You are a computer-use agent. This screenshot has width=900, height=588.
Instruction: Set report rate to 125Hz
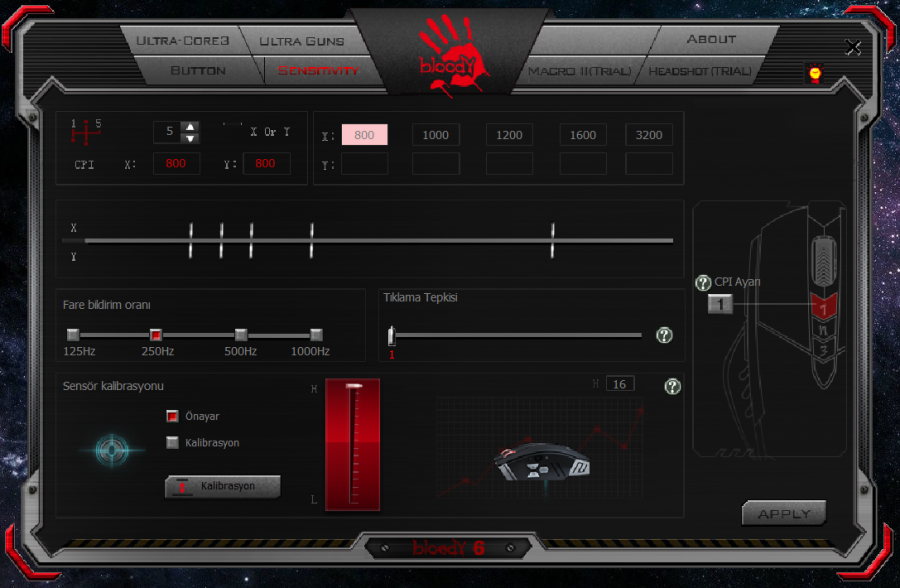point(73,335)
